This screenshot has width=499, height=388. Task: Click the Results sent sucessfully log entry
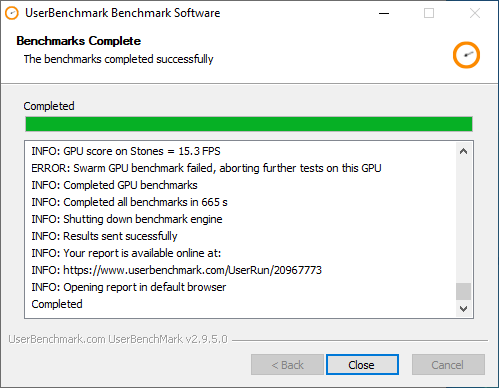point(104,236)
